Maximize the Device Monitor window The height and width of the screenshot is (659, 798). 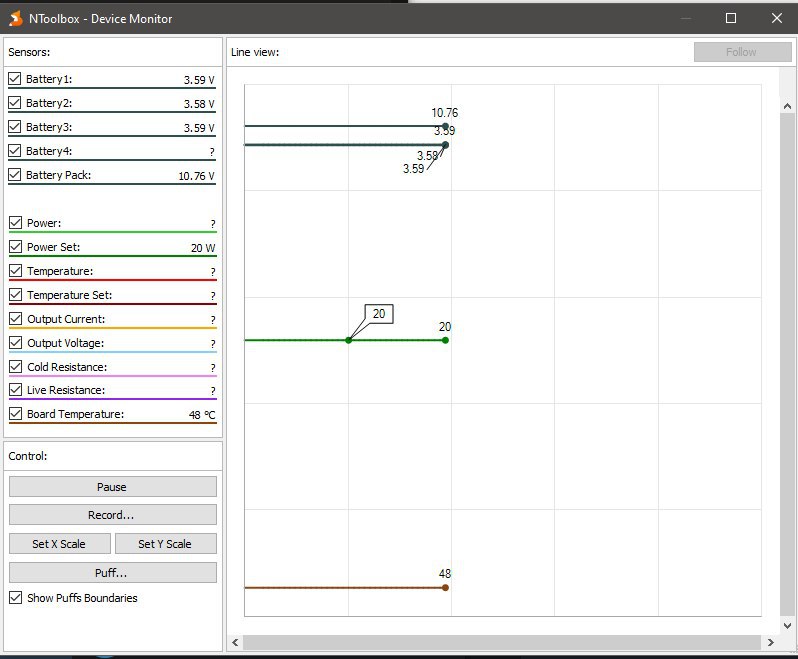click(x=731, y=18)
